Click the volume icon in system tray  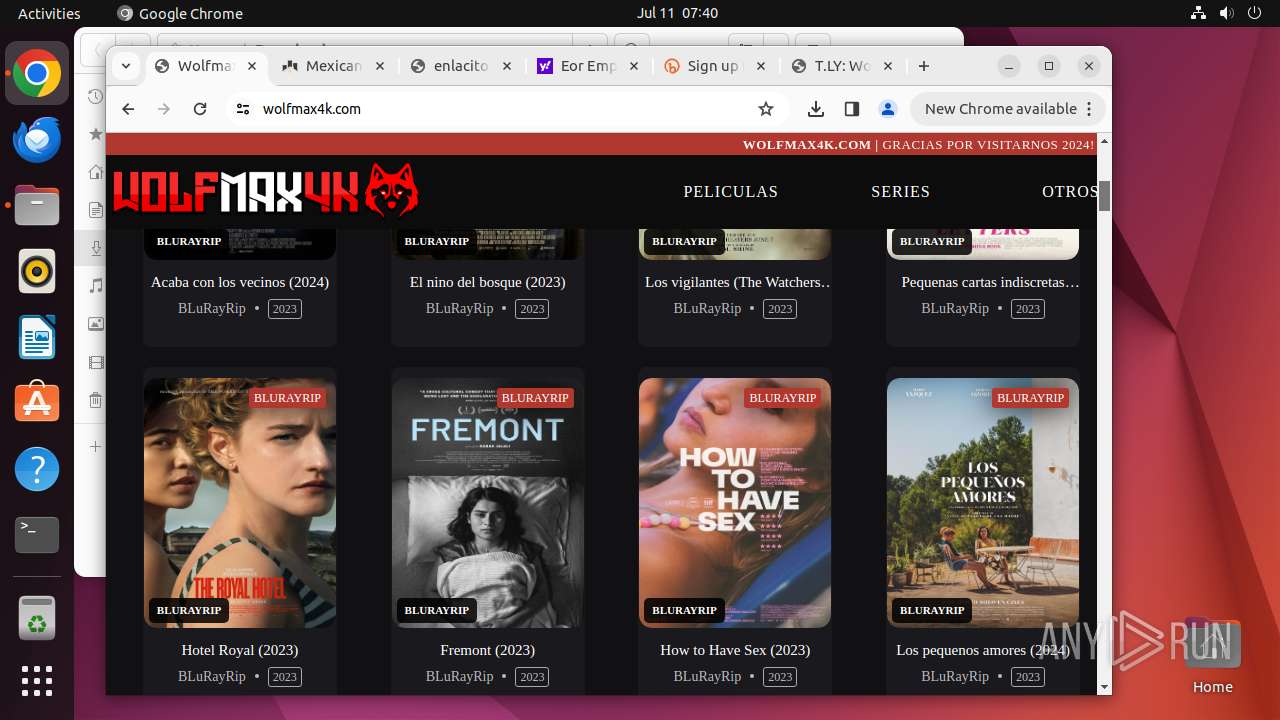point(1227,13)
